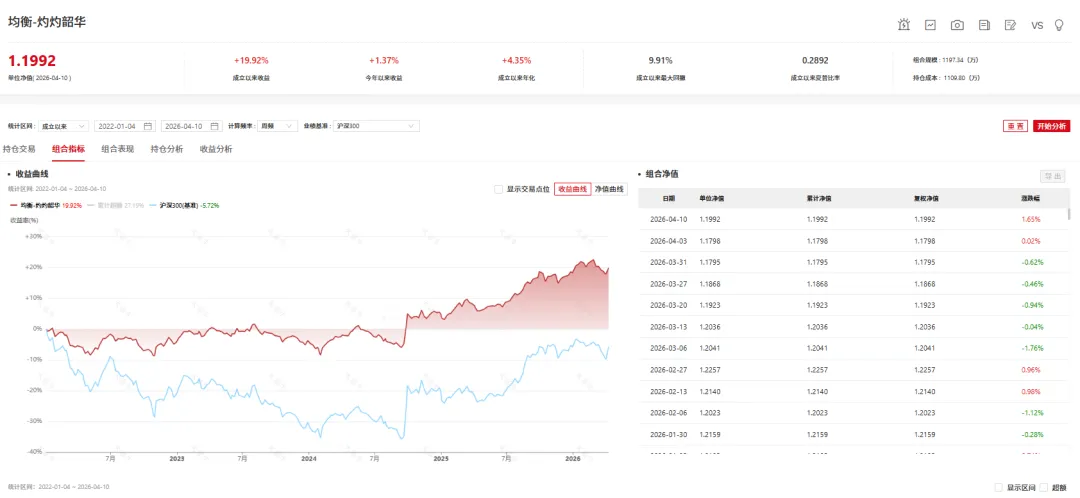
Task: Select the 2026-03-31 table row date
Action: pos(669,262)
